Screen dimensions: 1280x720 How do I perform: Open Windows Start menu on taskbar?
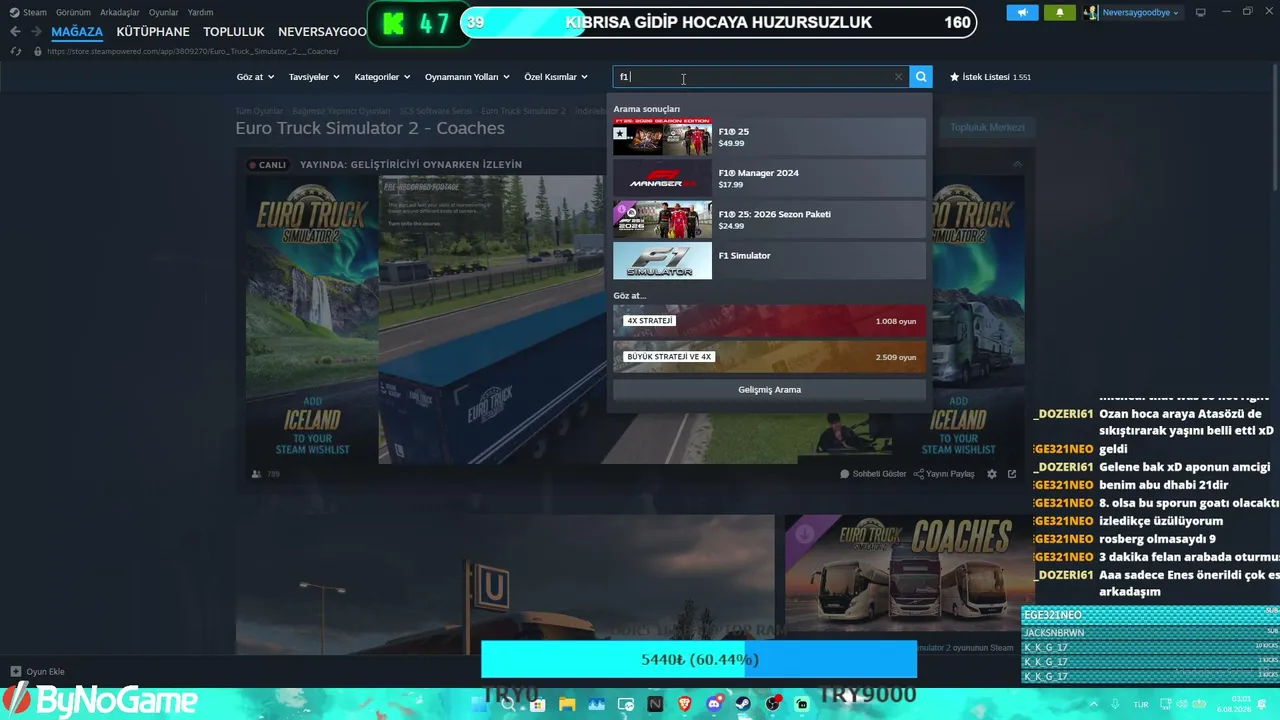point(478,704)
